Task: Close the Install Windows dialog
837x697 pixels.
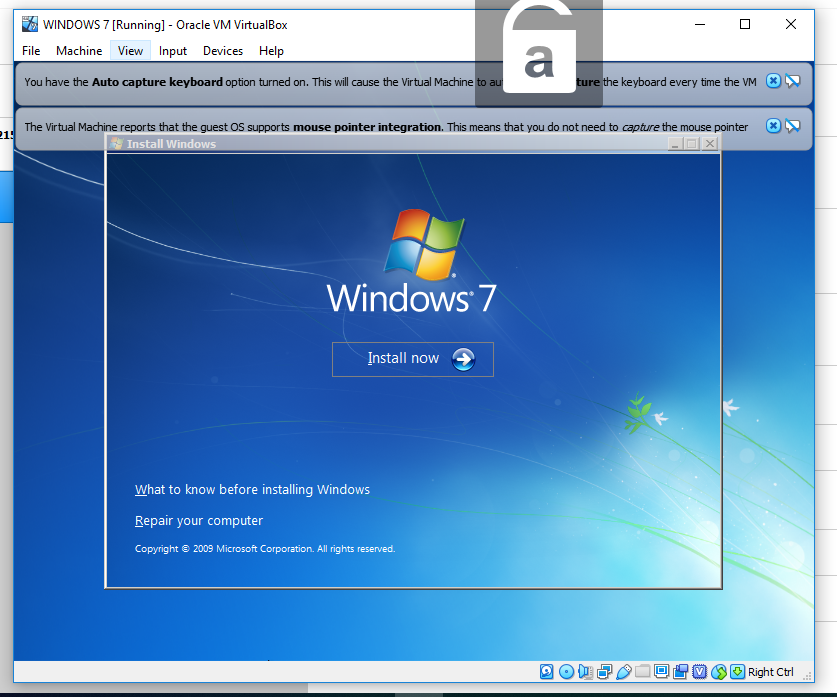Action: coord(709,144)
